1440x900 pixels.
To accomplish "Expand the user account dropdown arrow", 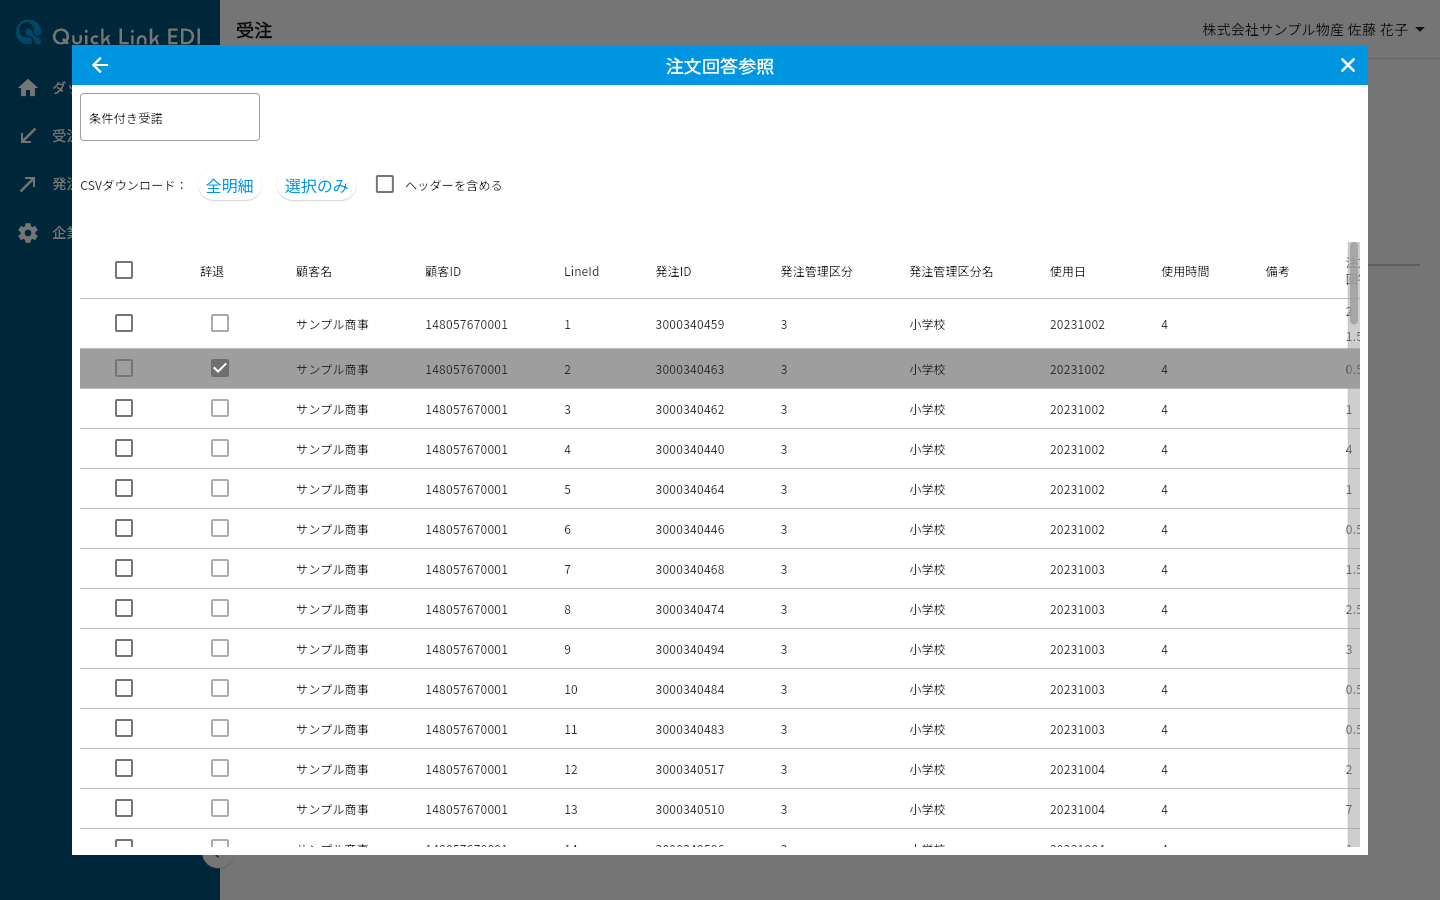I will (x=1420, y=30).
